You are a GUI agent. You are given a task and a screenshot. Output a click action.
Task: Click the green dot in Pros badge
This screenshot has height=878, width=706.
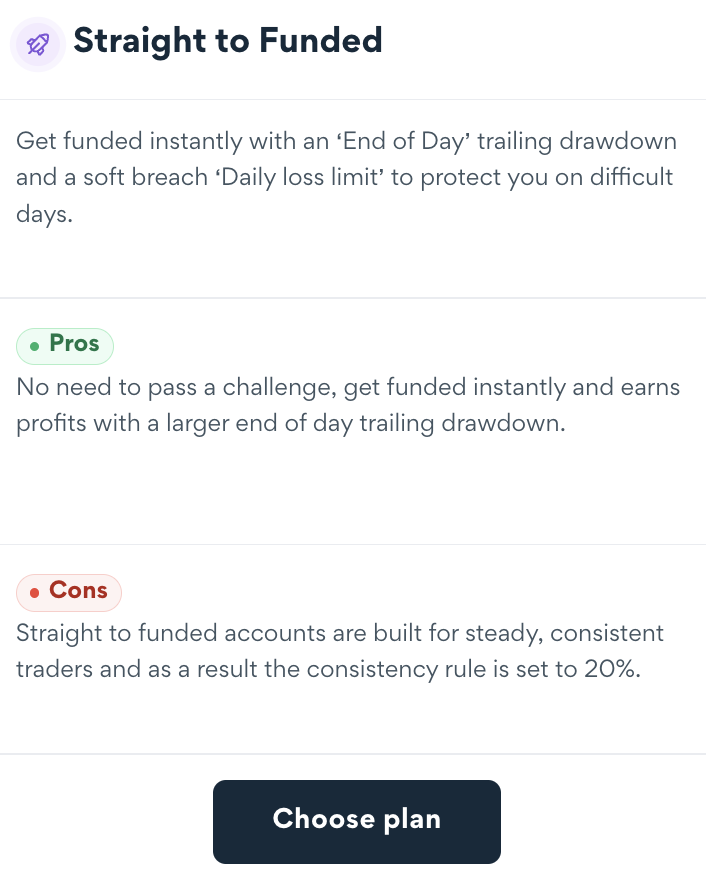[35, 346]
